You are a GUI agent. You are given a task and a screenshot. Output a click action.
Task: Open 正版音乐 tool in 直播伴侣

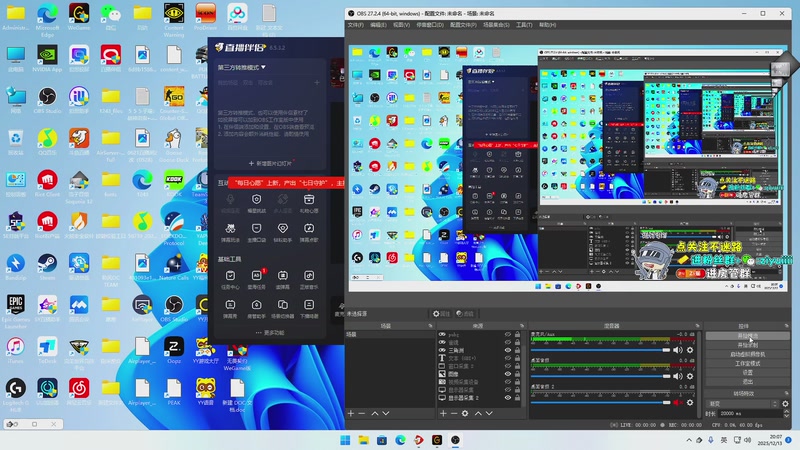coord(309,280)
